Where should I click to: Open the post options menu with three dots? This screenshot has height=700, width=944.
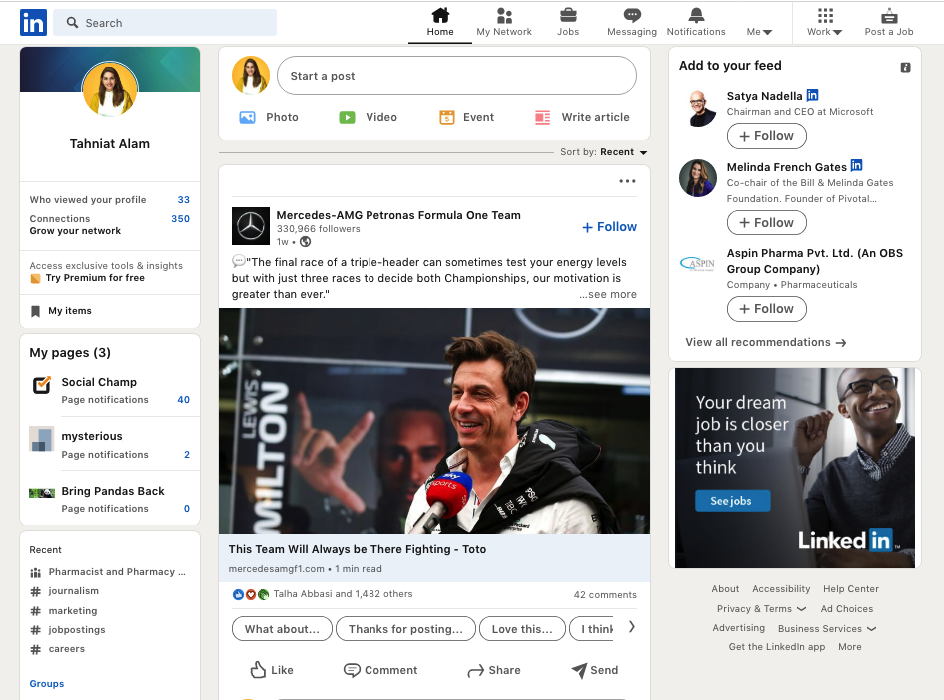[627, 181]
